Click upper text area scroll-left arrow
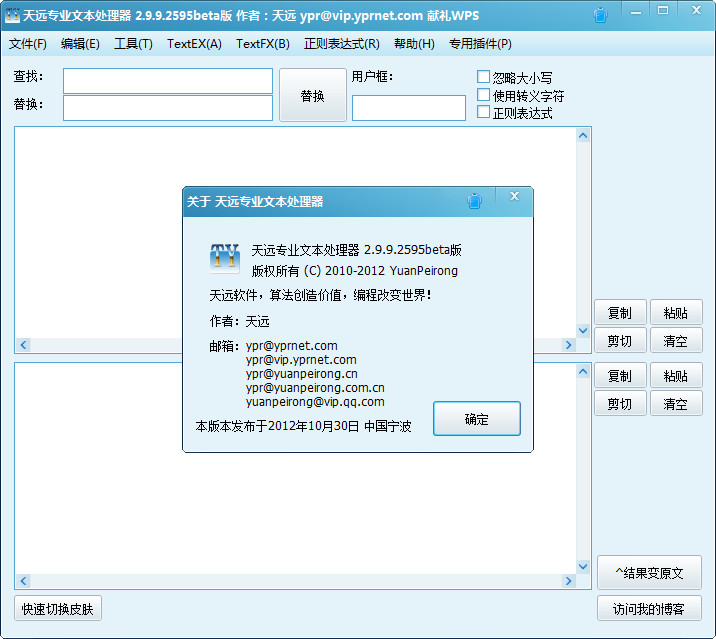Viewport: 716px width, 639px height. tap(24, 344)
